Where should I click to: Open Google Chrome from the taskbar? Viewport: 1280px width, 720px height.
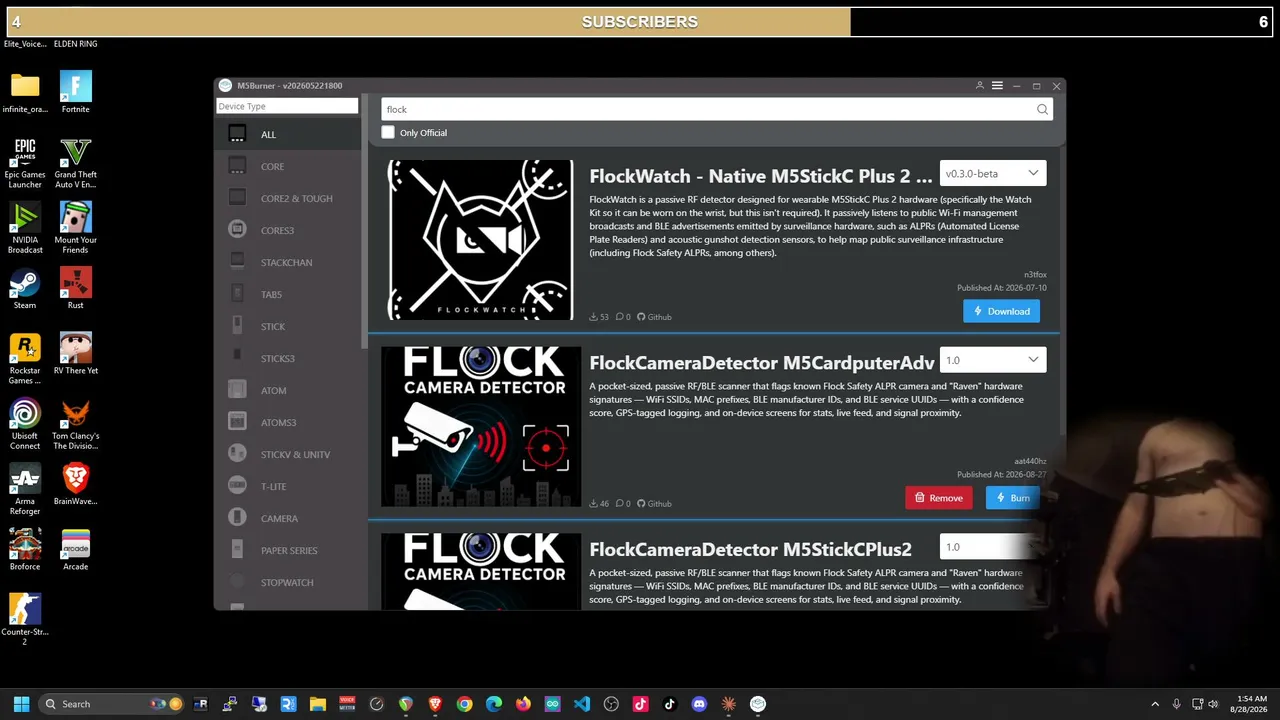point(464,704)
